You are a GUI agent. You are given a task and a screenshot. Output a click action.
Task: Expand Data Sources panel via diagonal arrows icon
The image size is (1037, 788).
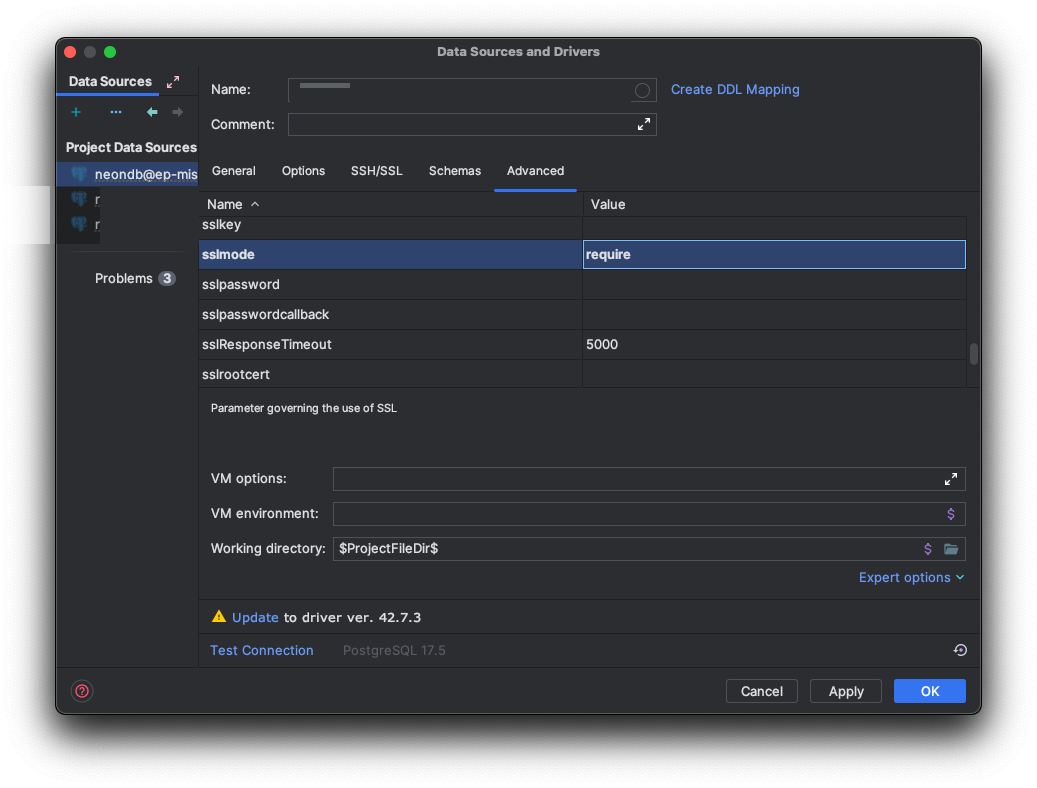[173, 82]
